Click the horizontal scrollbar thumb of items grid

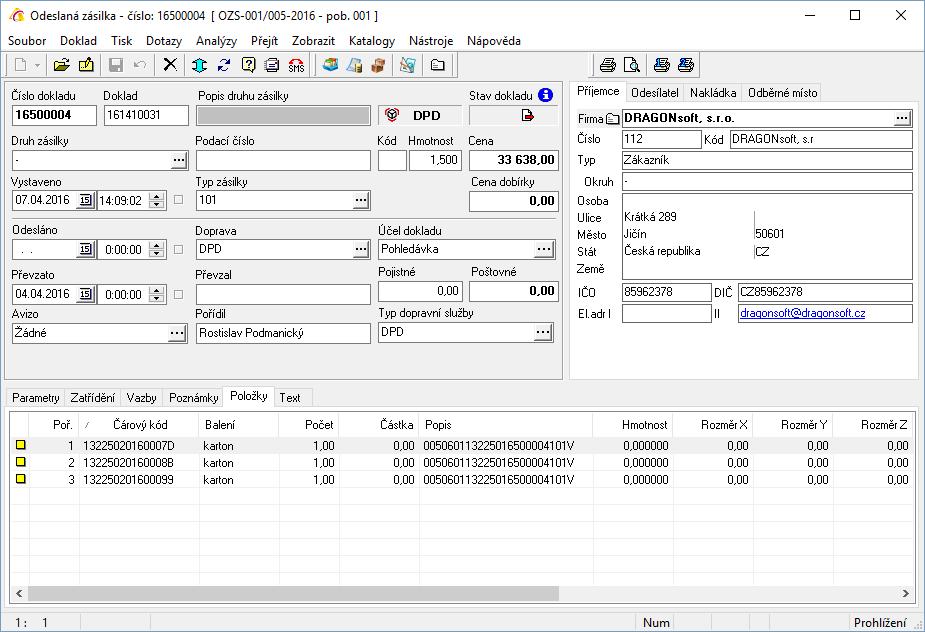pos(293,593)
